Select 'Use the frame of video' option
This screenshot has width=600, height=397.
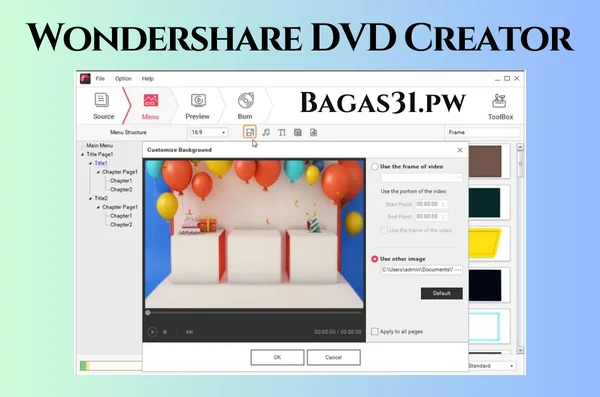coord(375,167)
